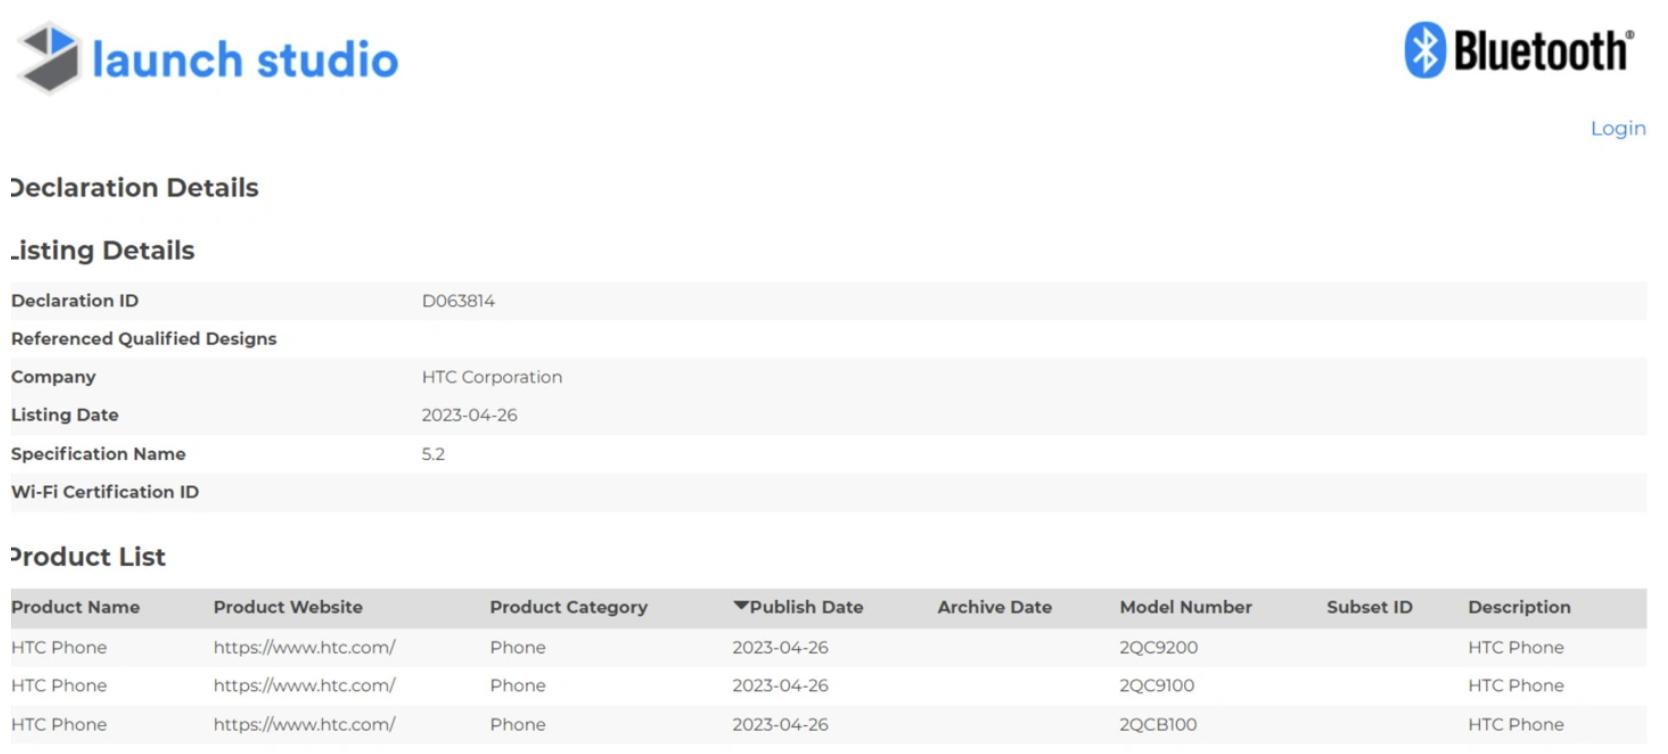Select the Declaration ID value D063814
Screen dimensions: 1668x754
pos(458,301)
